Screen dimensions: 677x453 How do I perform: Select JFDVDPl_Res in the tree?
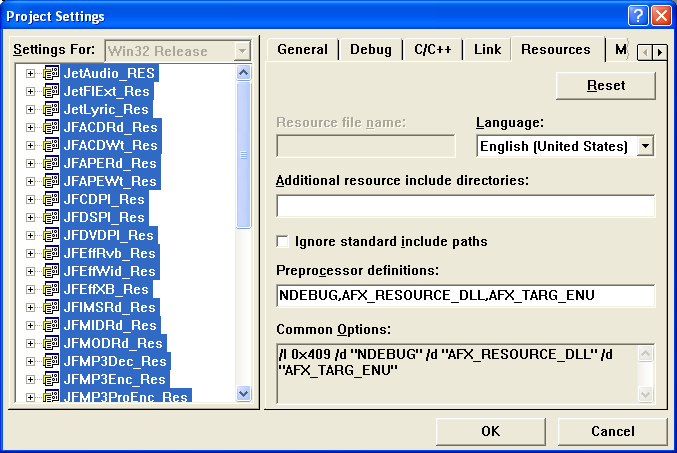[x=109, y=235]
